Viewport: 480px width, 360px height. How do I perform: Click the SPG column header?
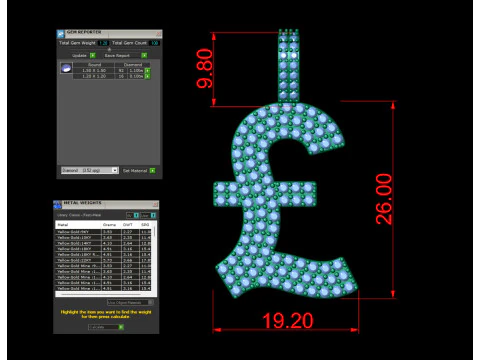(145, 225)
